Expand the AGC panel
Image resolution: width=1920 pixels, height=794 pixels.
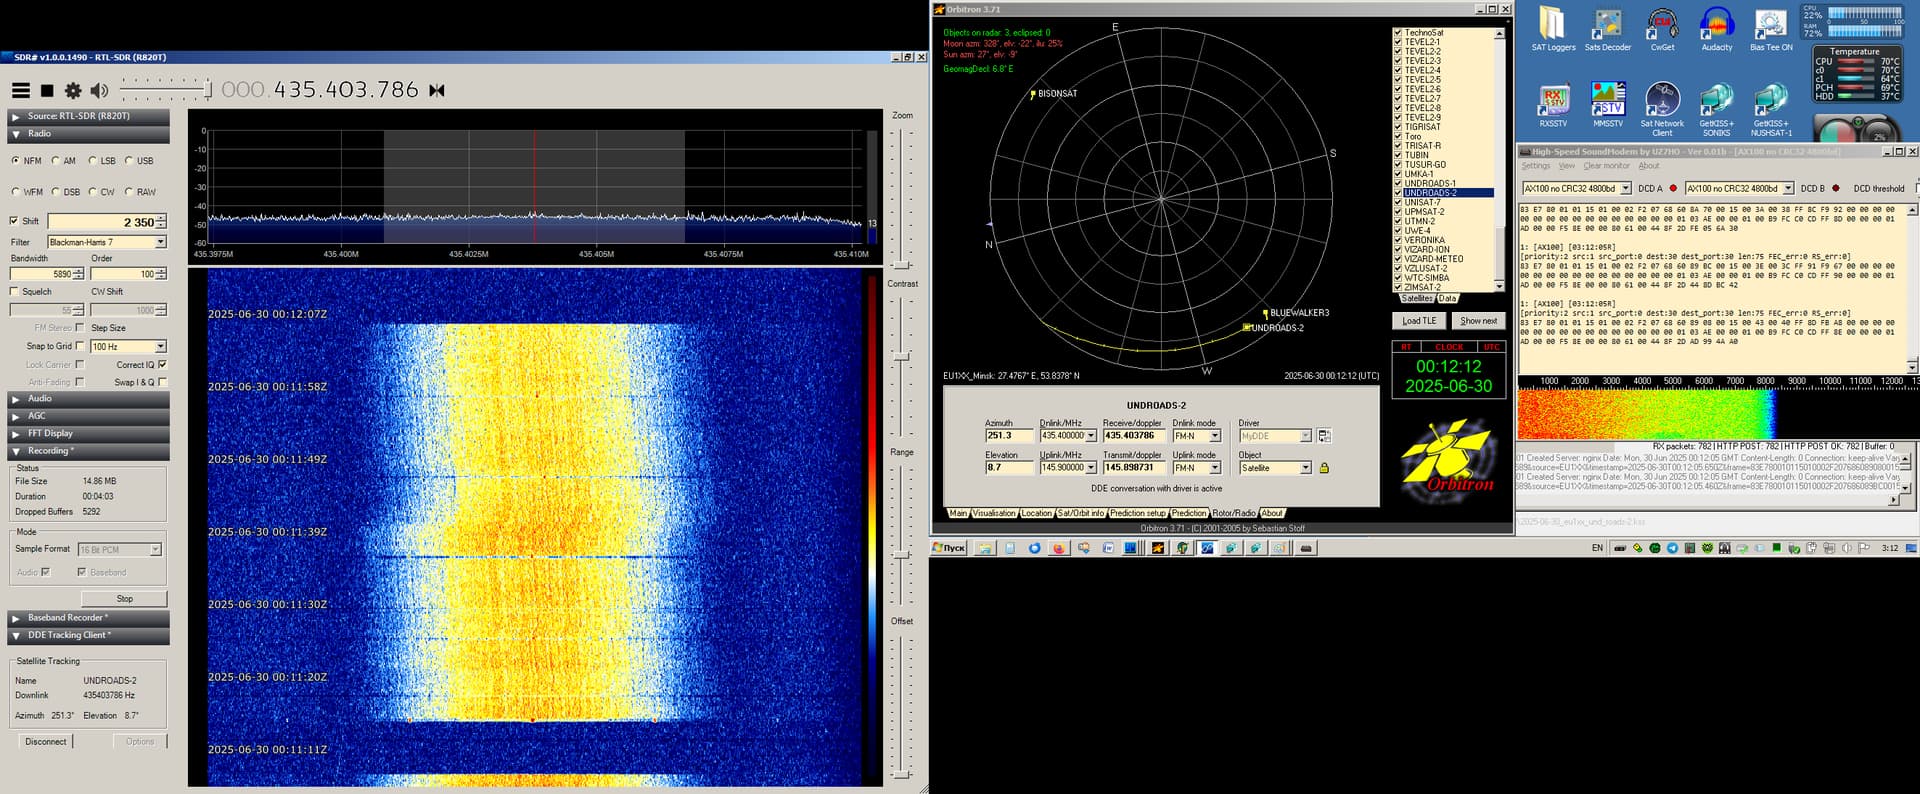(88, 416)
